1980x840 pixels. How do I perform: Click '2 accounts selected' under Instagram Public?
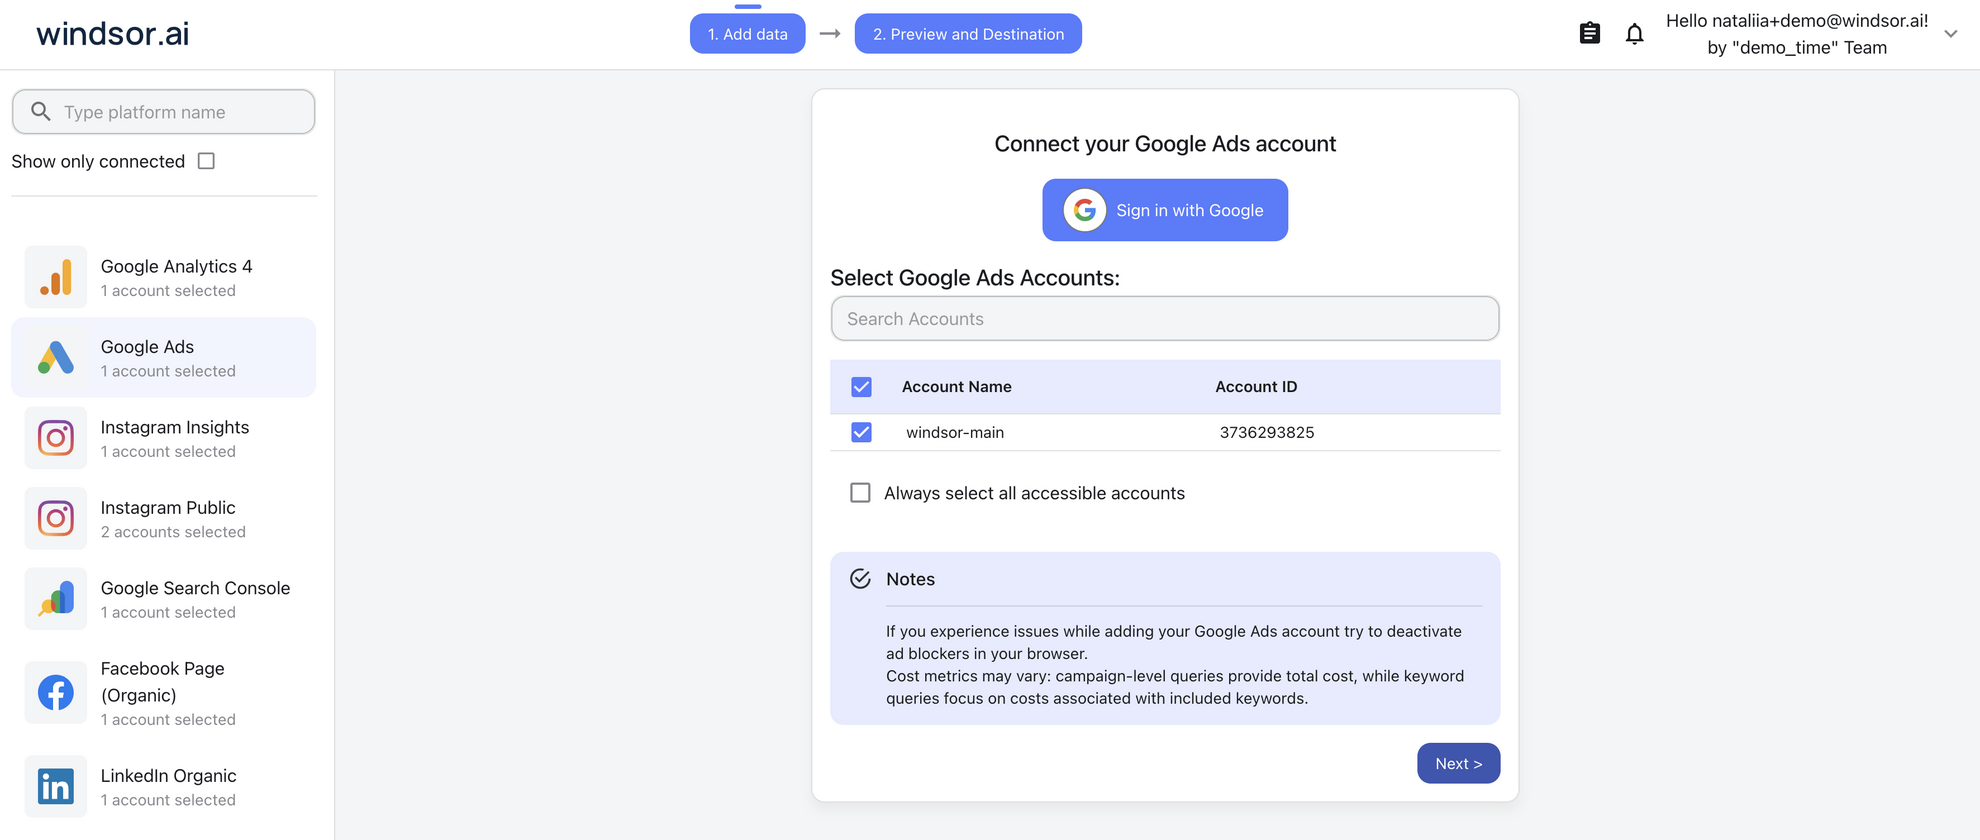[173, 532]
